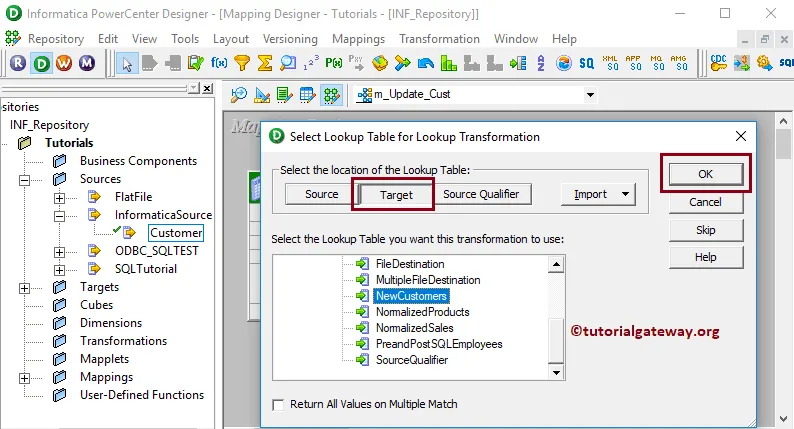Open the Versioning menu

[290, 39]
